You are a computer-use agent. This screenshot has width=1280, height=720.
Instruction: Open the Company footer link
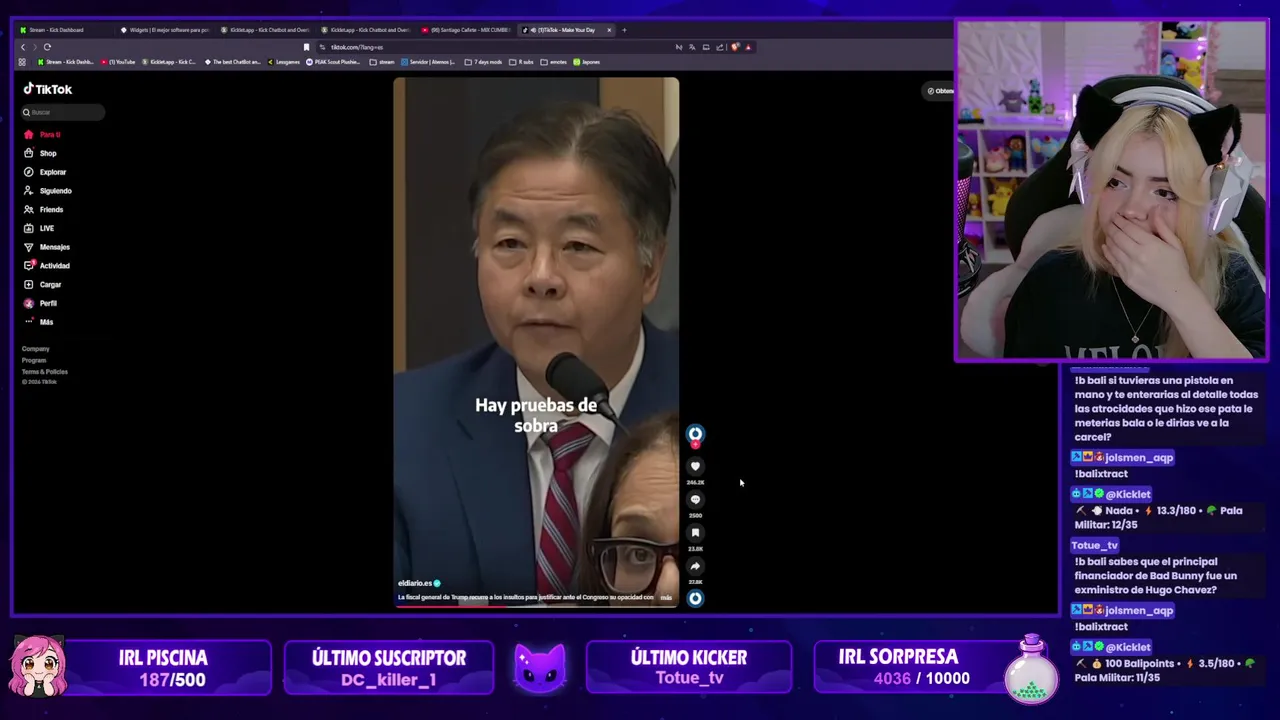coord(36,349)
